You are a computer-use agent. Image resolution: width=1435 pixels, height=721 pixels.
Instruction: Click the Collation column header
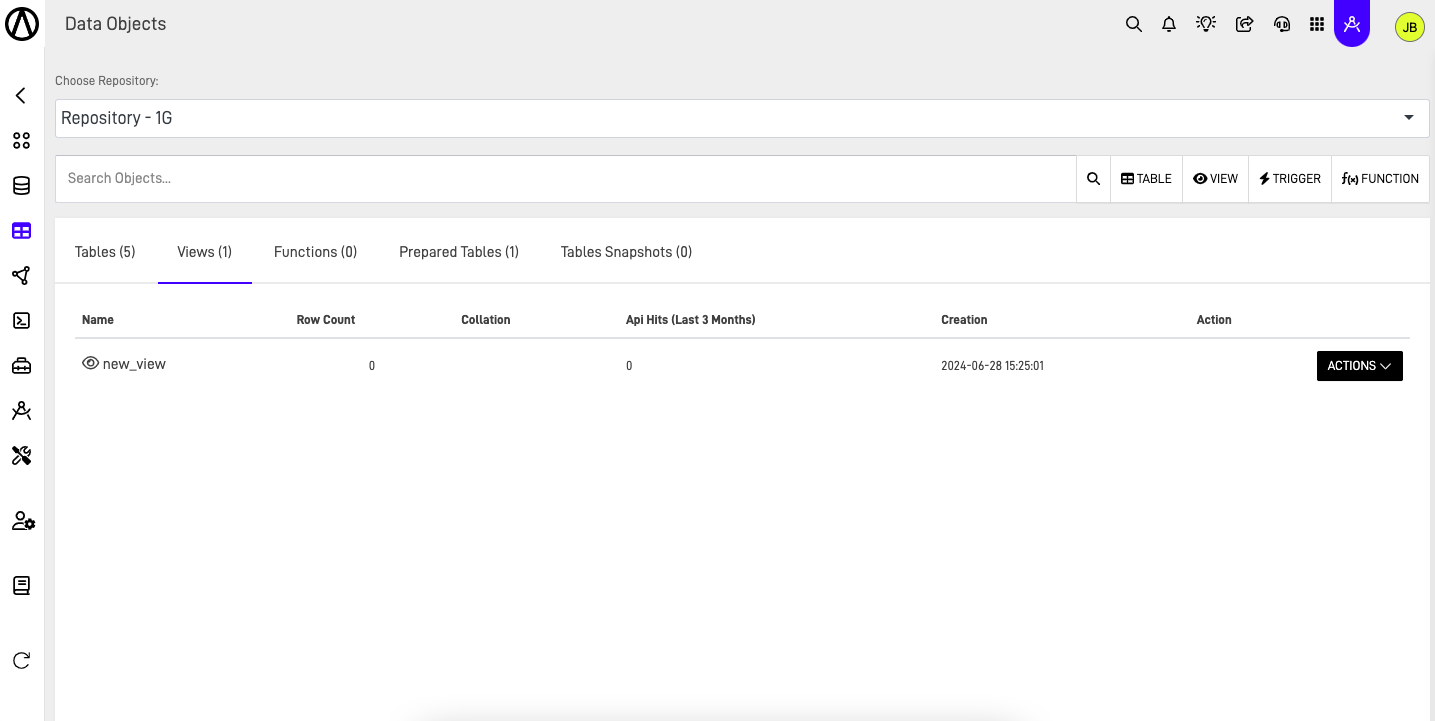coord(486,320)
